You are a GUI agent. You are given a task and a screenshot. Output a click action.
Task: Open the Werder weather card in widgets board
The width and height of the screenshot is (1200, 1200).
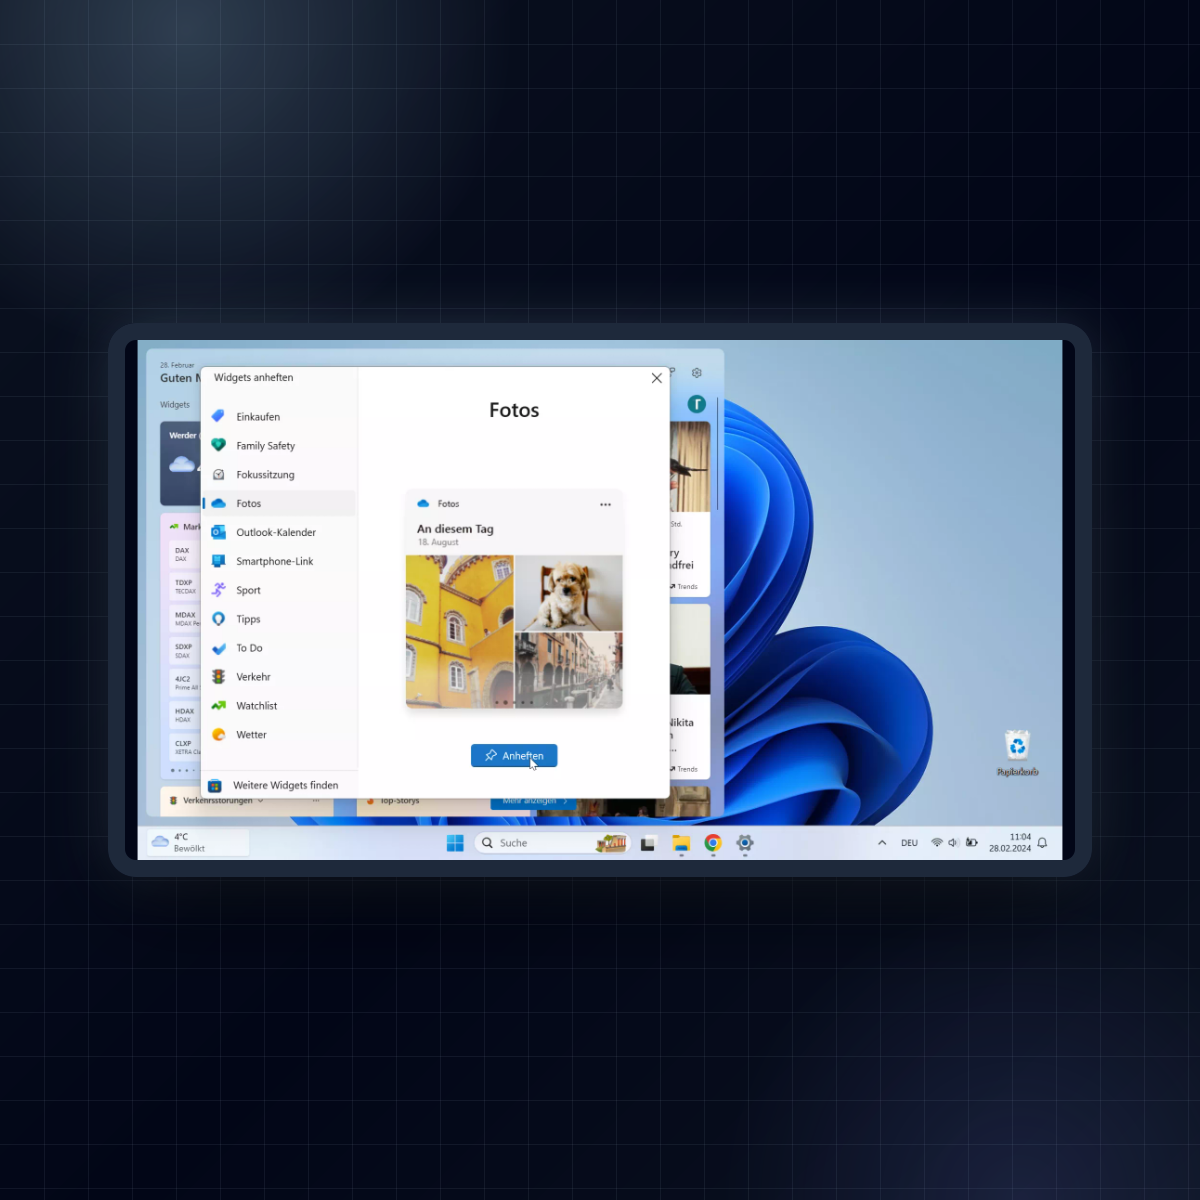[x=181, y=463]
